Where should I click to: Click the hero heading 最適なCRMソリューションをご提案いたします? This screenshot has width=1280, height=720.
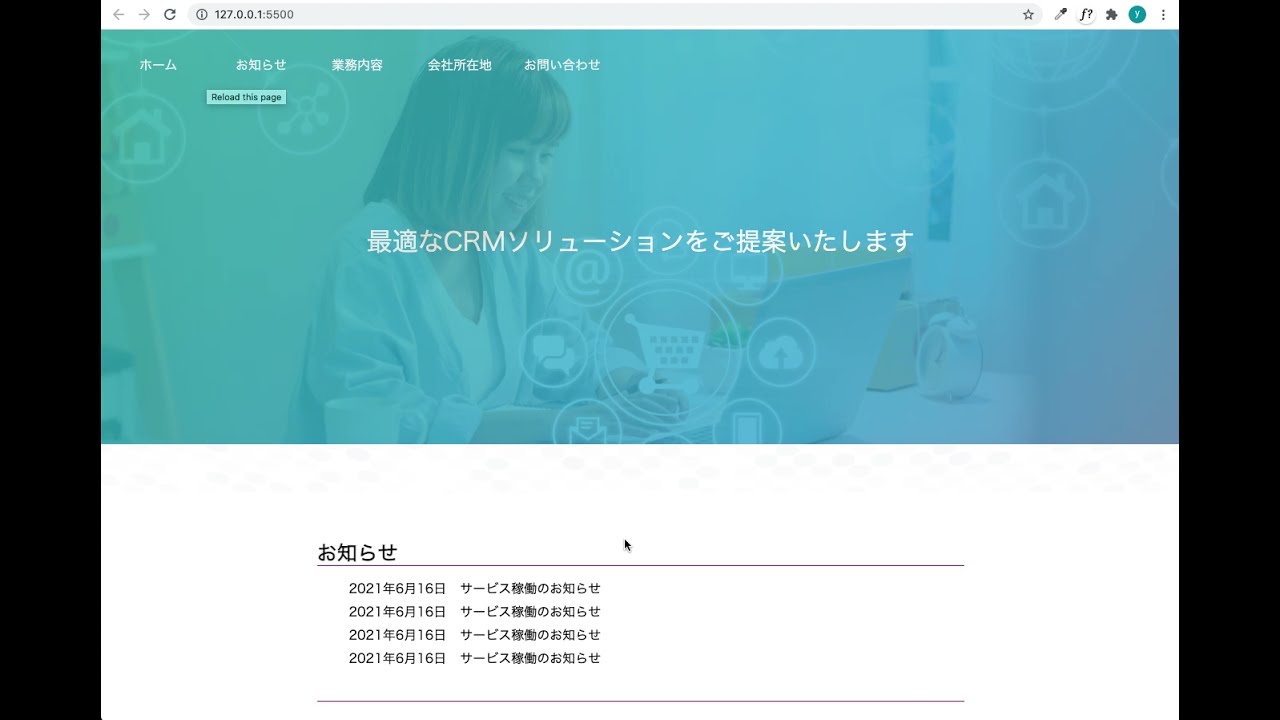(640, 241)
